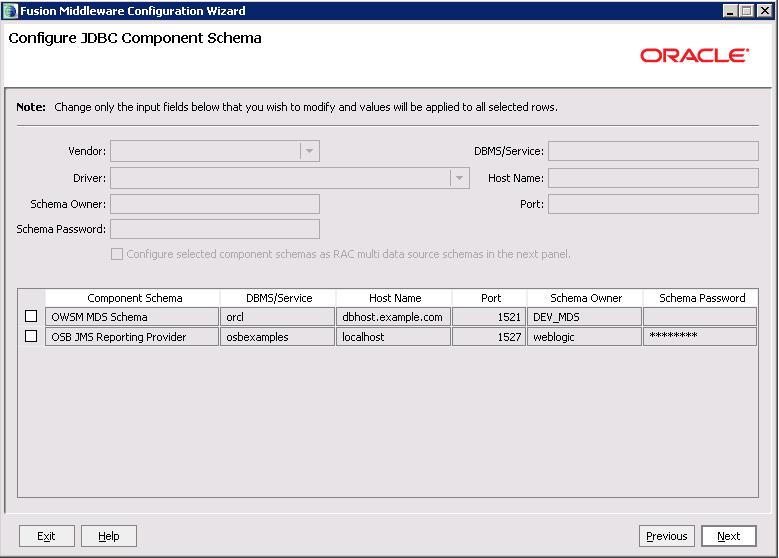
Task: Click the wizard globe icon in title bar
Action: tap(10, 10)
